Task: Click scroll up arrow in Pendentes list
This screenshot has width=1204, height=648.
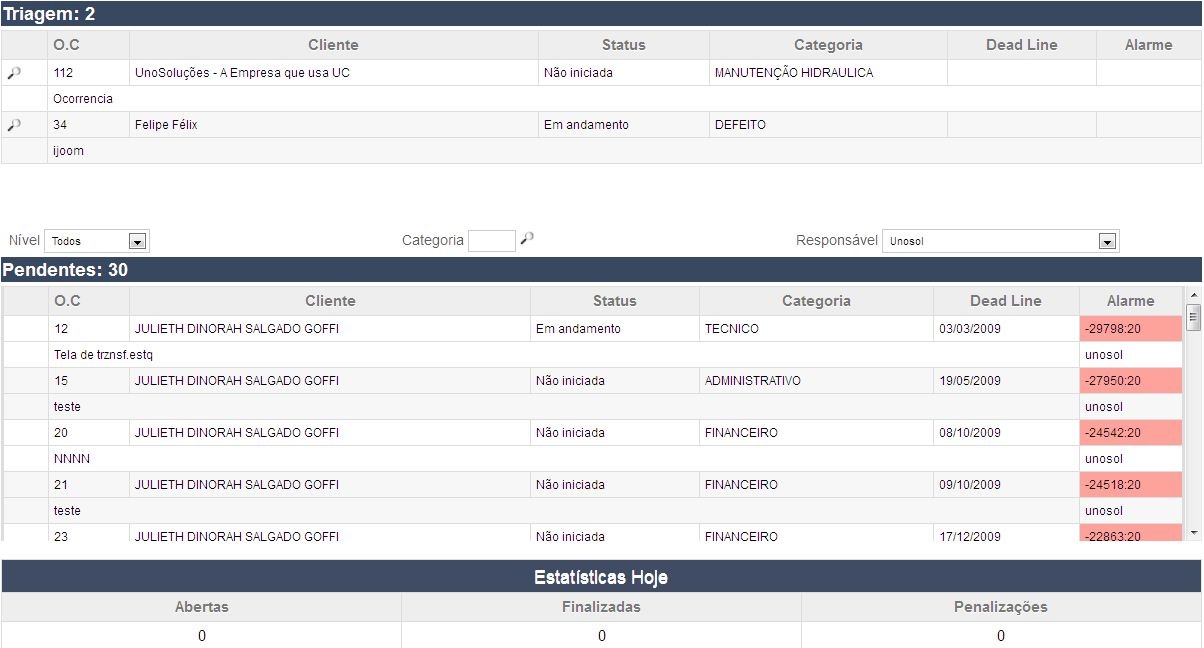Action: click(x=1192, y=295)
